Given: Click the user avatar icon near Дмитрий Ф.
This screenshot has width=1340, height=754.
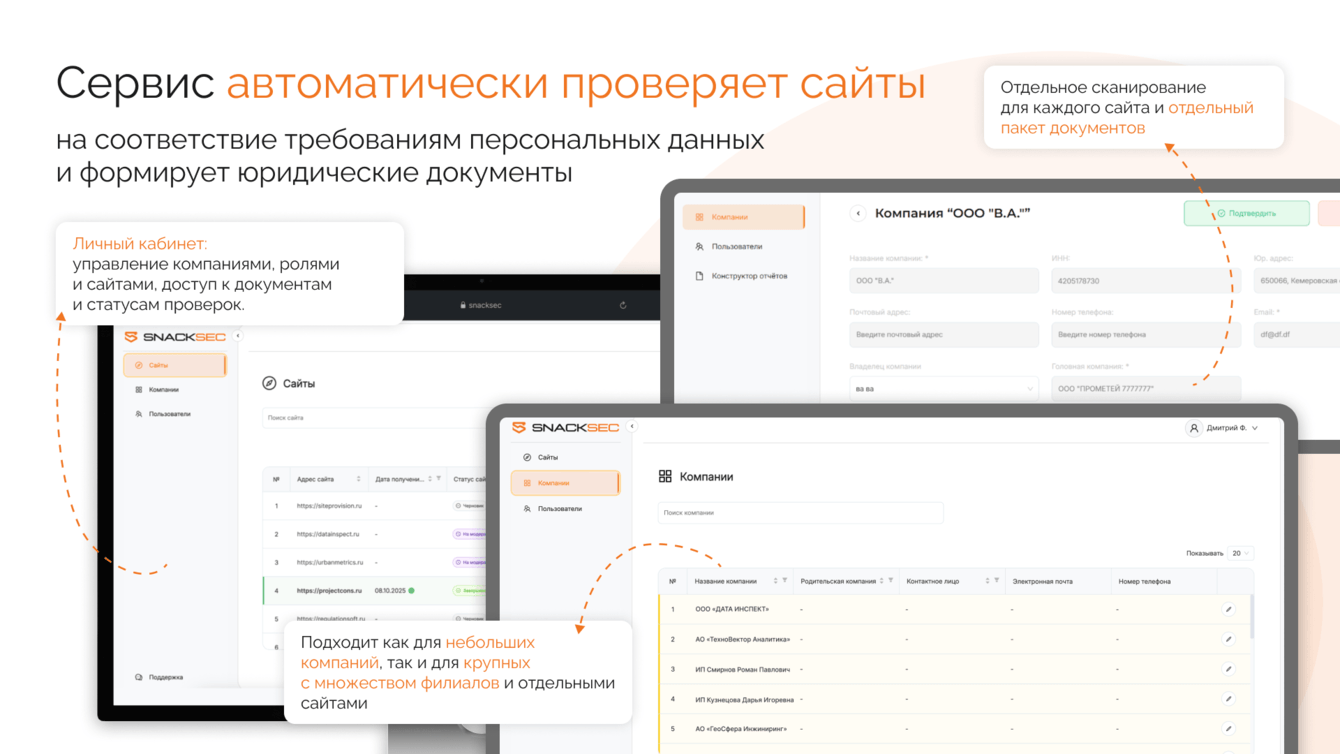Looking at the screenshot, I should pyautogui.click(x=1193, y=428).
